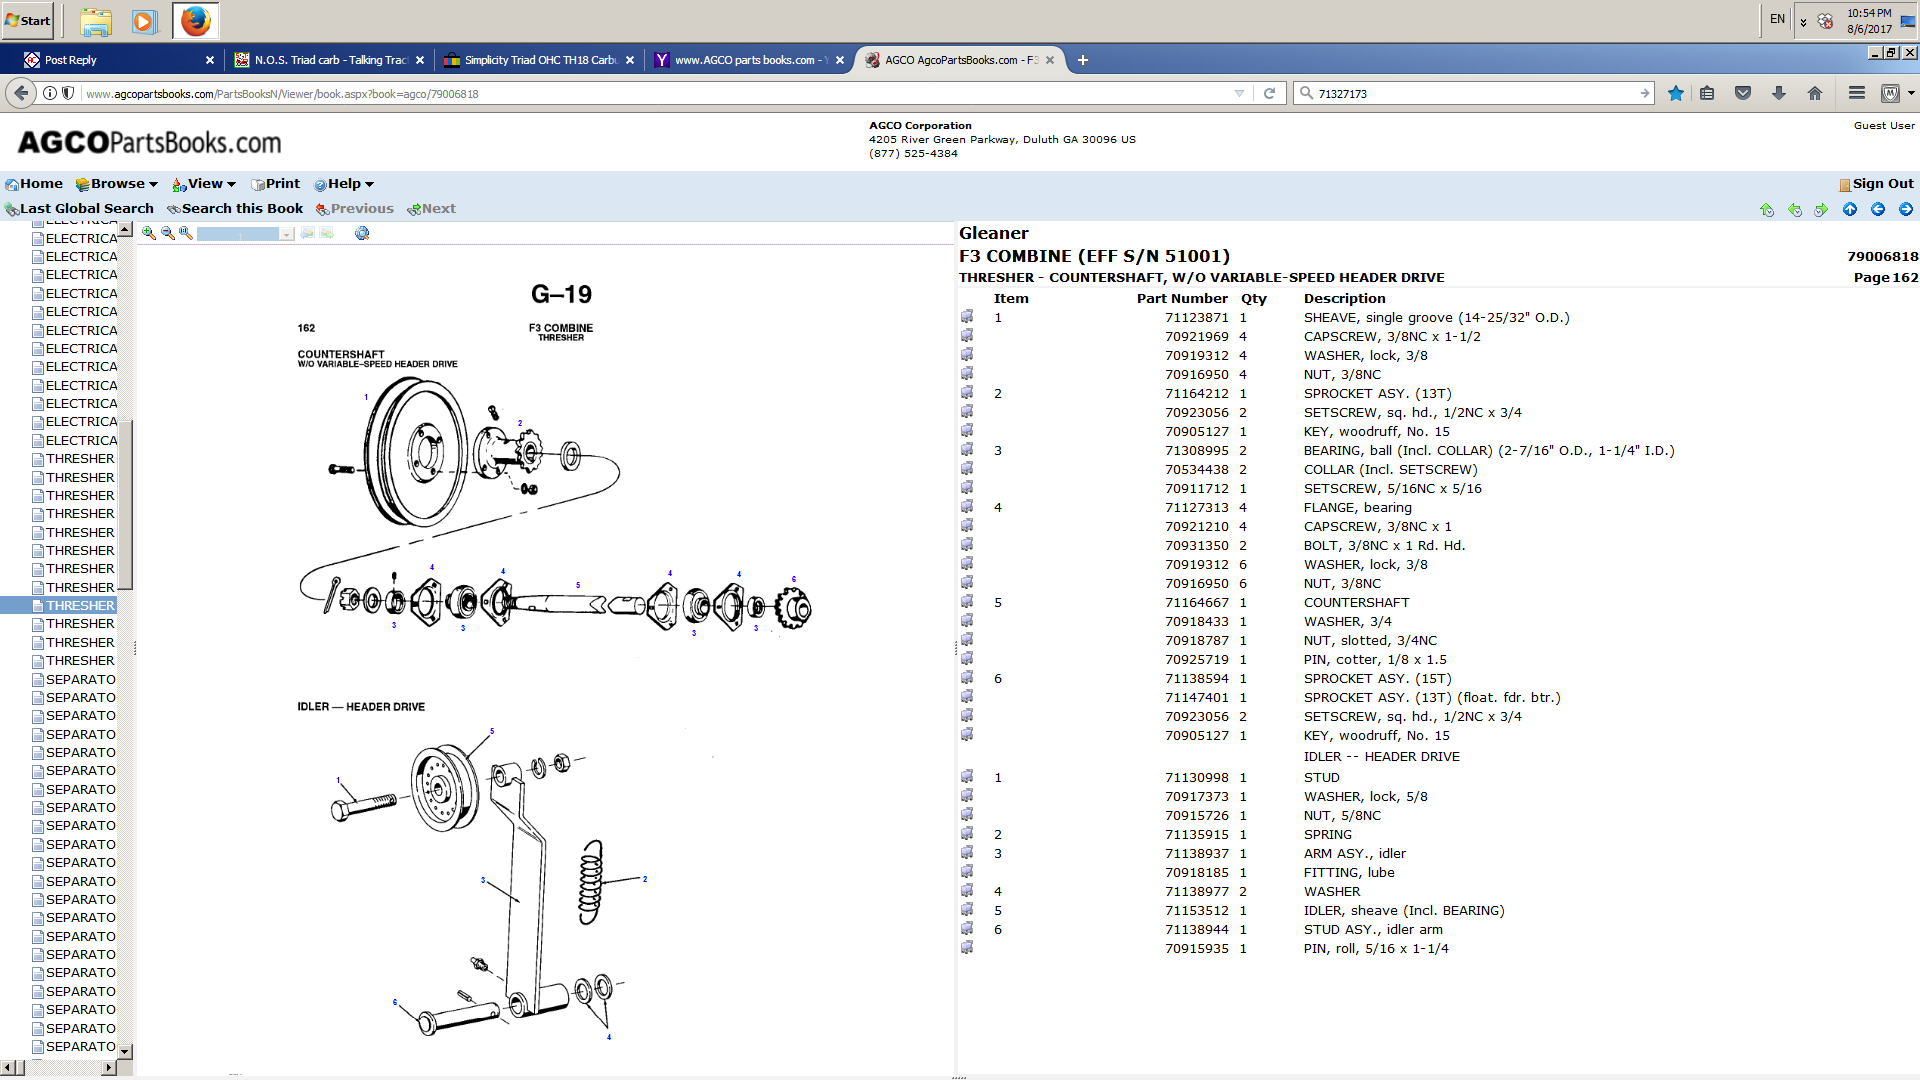
Task: Click the green history back arrow icon
Action: (x=1795, y=210)
